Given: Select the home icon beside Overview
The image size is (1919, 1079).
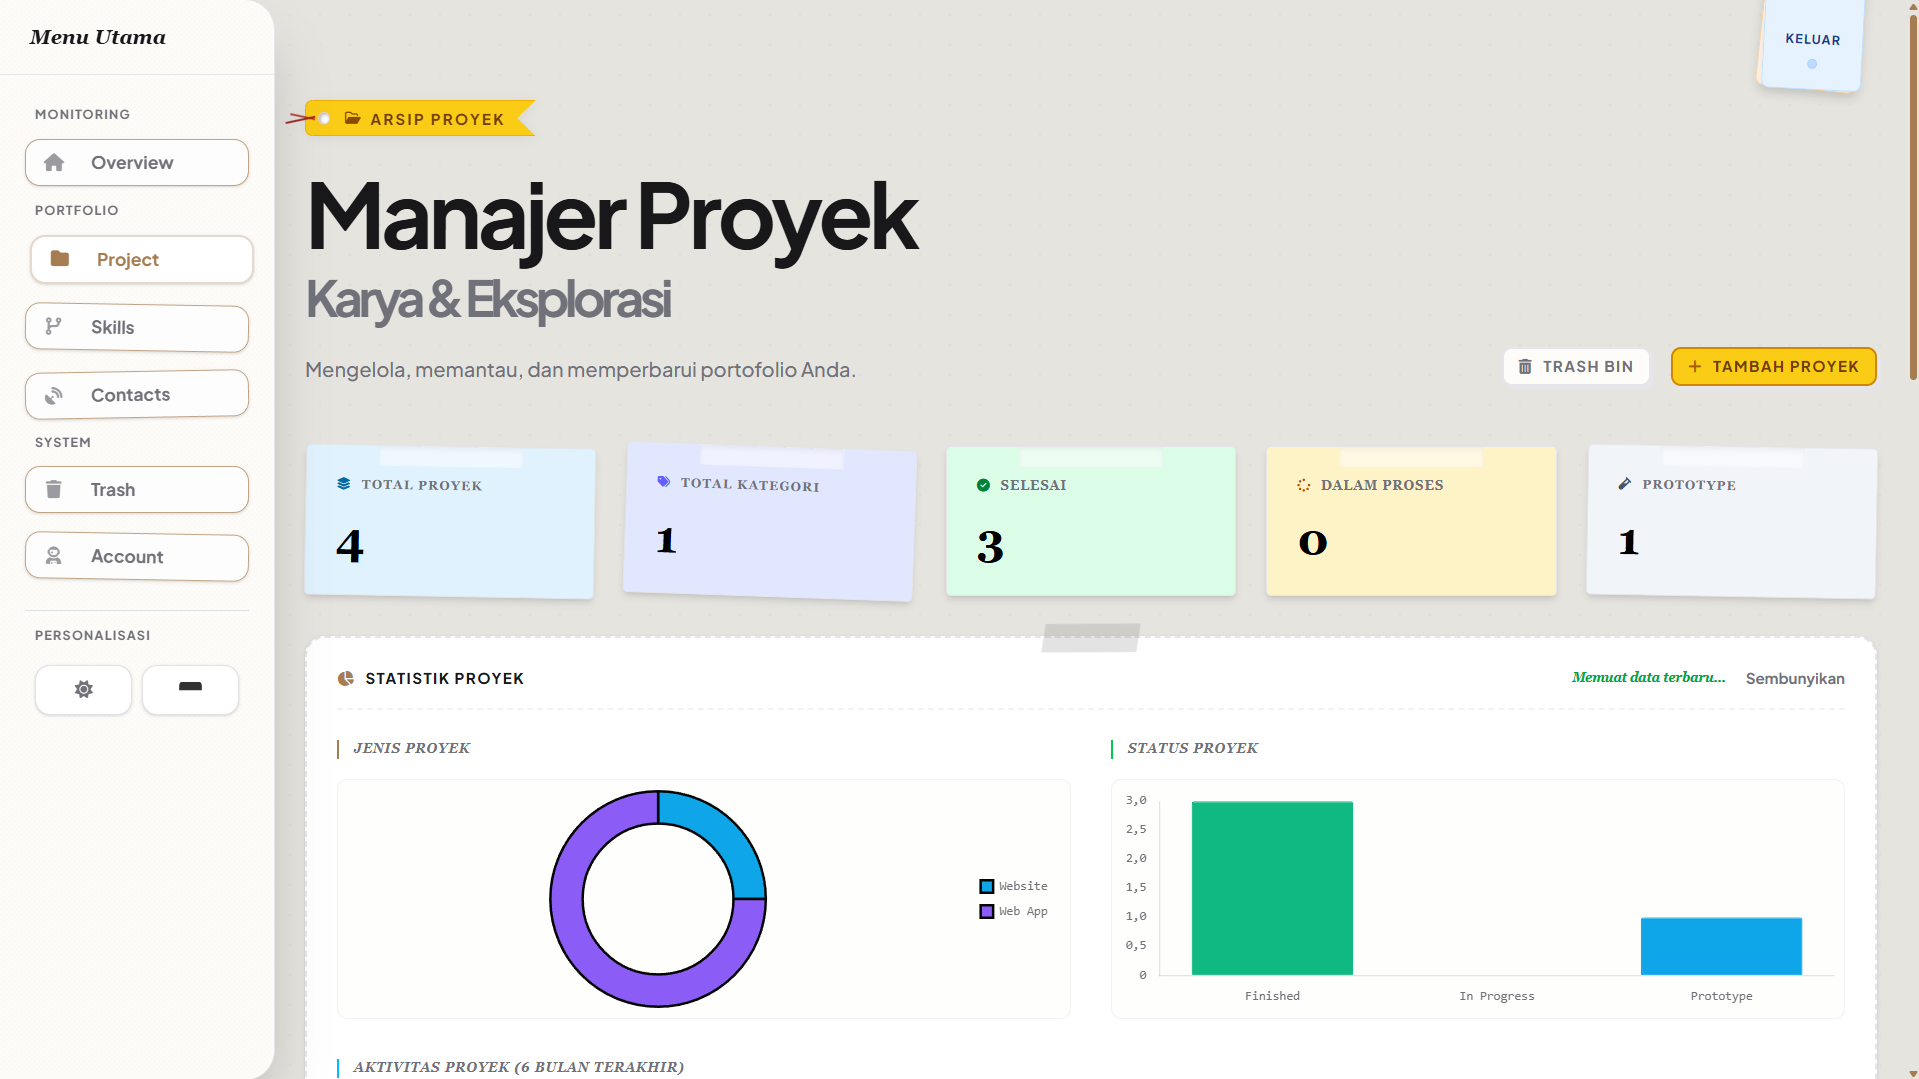Looking at the screenshot, I should pos(55,162).
